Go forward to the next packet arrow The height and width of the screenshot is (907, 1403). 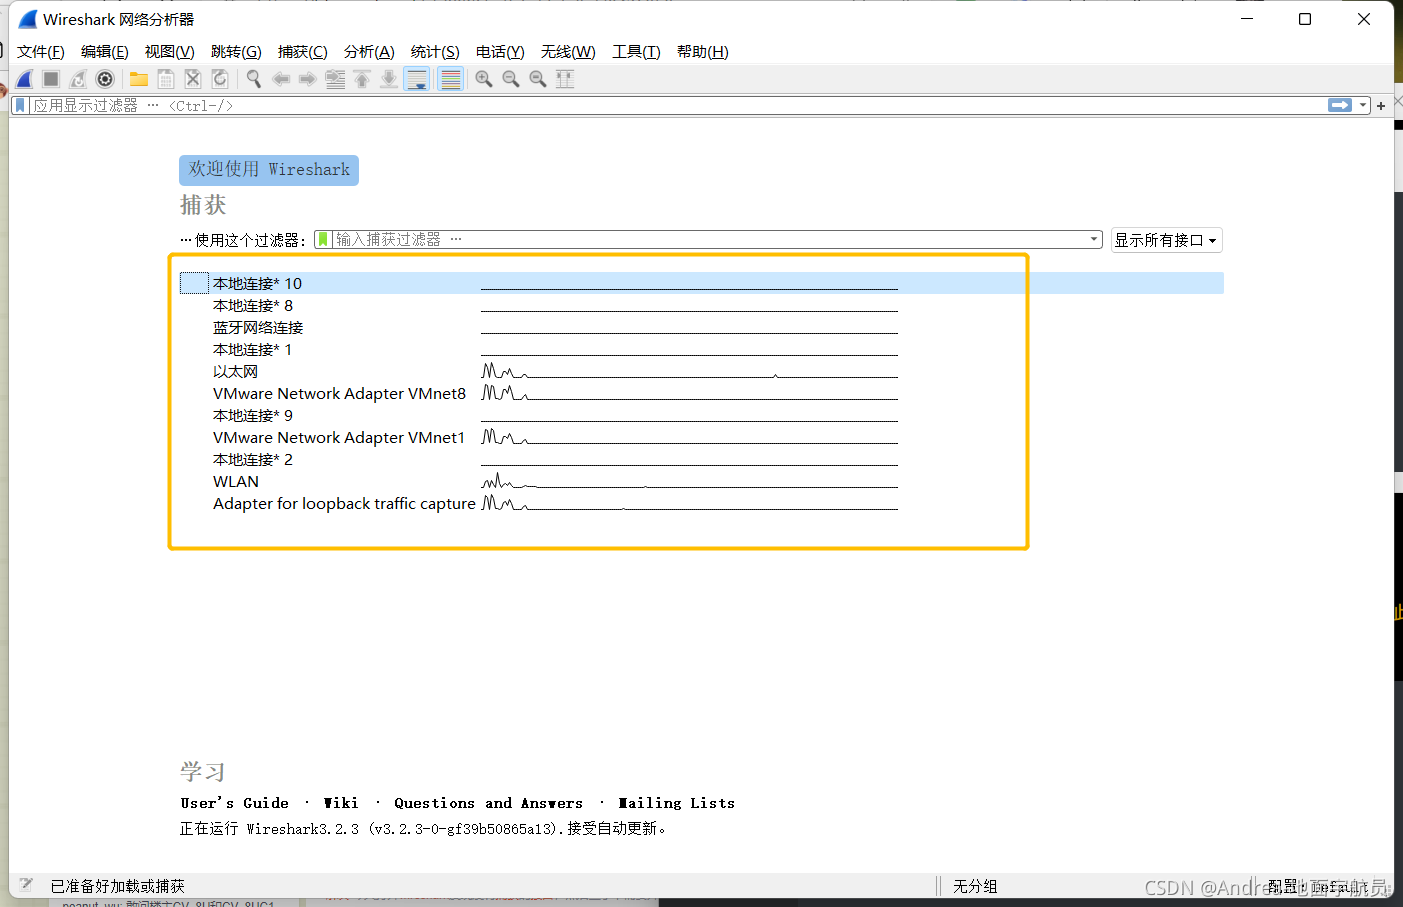(308, 79)
